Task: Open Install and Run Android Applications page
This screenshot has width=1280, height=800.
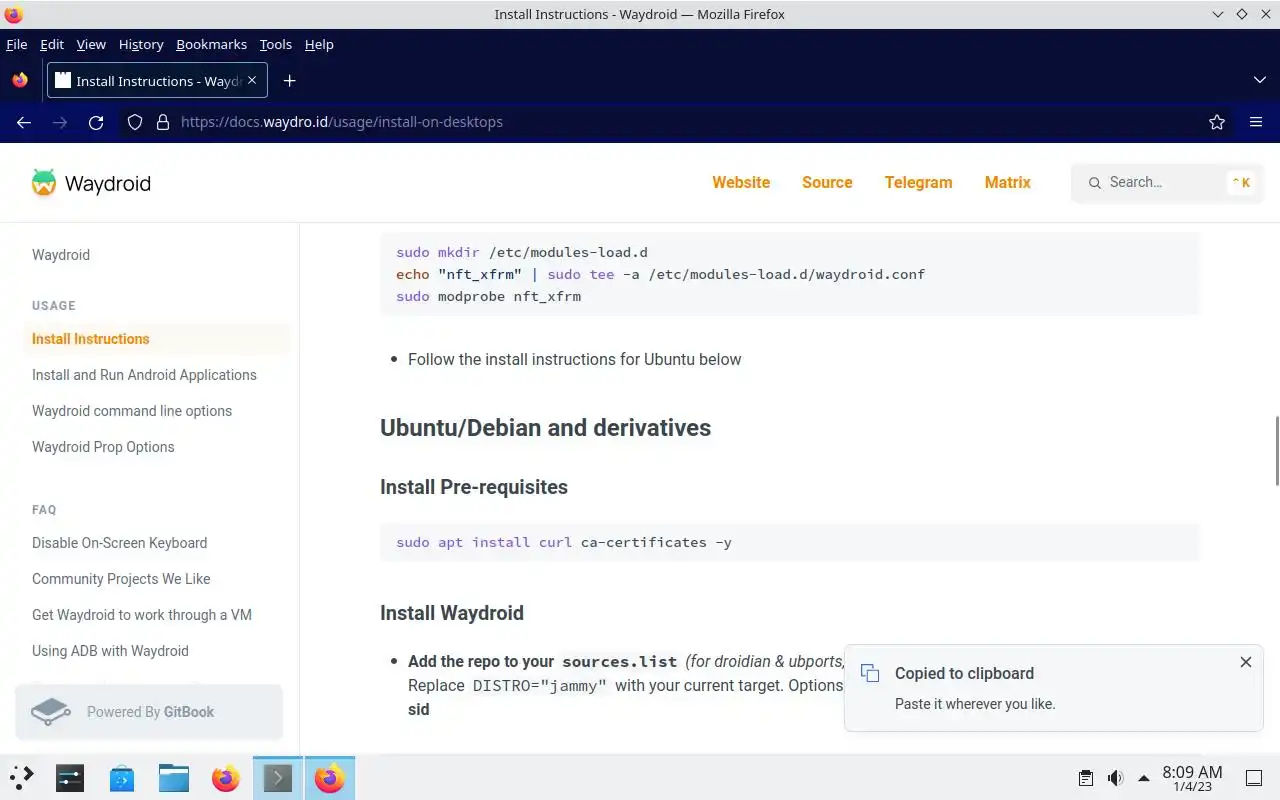Action: pos(144,375)
